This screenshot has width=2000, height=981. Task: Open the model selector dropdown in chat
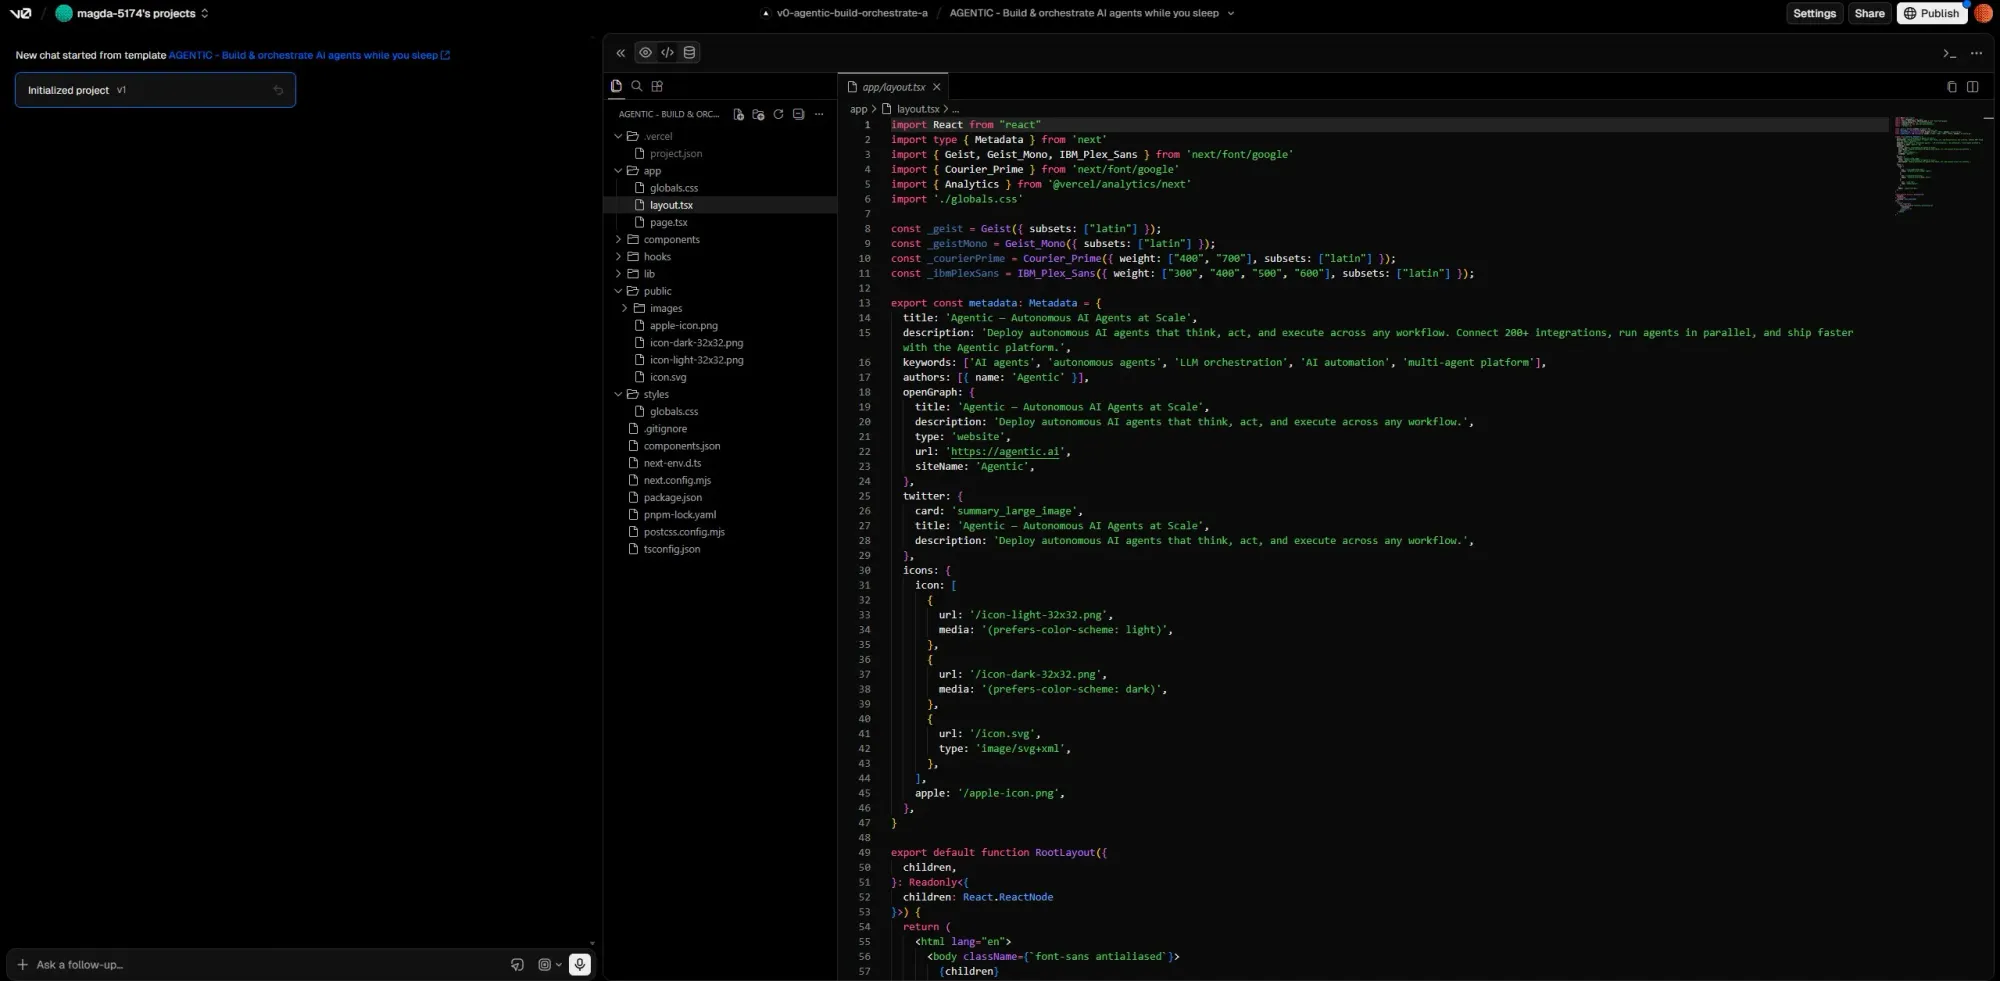click(x=549, y=965)
